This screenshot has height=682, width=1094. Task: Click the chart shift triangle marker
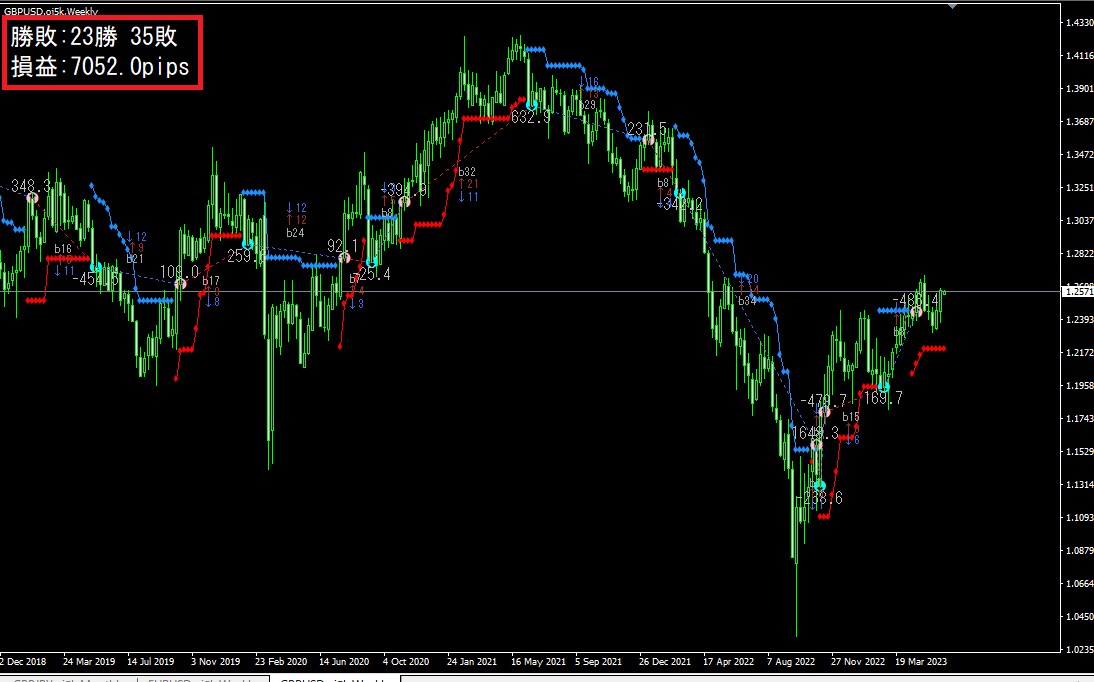click(952, 6)
